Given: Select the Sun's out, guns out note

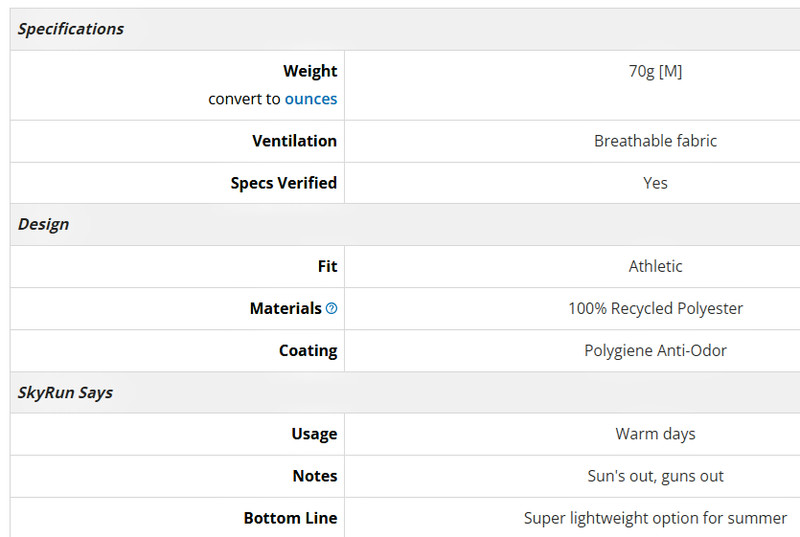Looking at the screenshot, I should (x=655, y=476).
